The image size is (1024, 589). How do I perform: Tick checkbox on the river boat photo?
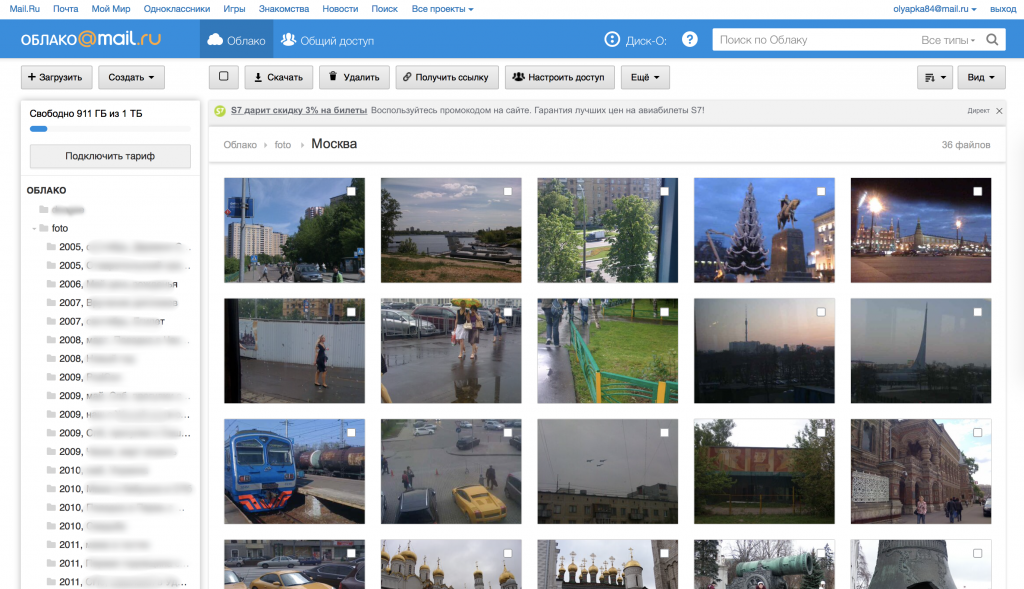(508, 191)
